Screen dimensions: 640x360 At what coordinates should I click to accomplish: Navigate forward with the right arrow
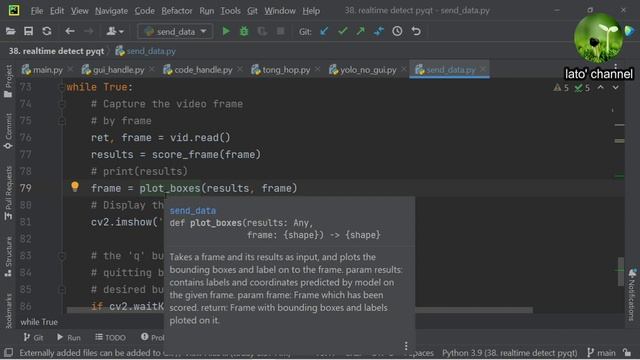click(x=88, y=31)
